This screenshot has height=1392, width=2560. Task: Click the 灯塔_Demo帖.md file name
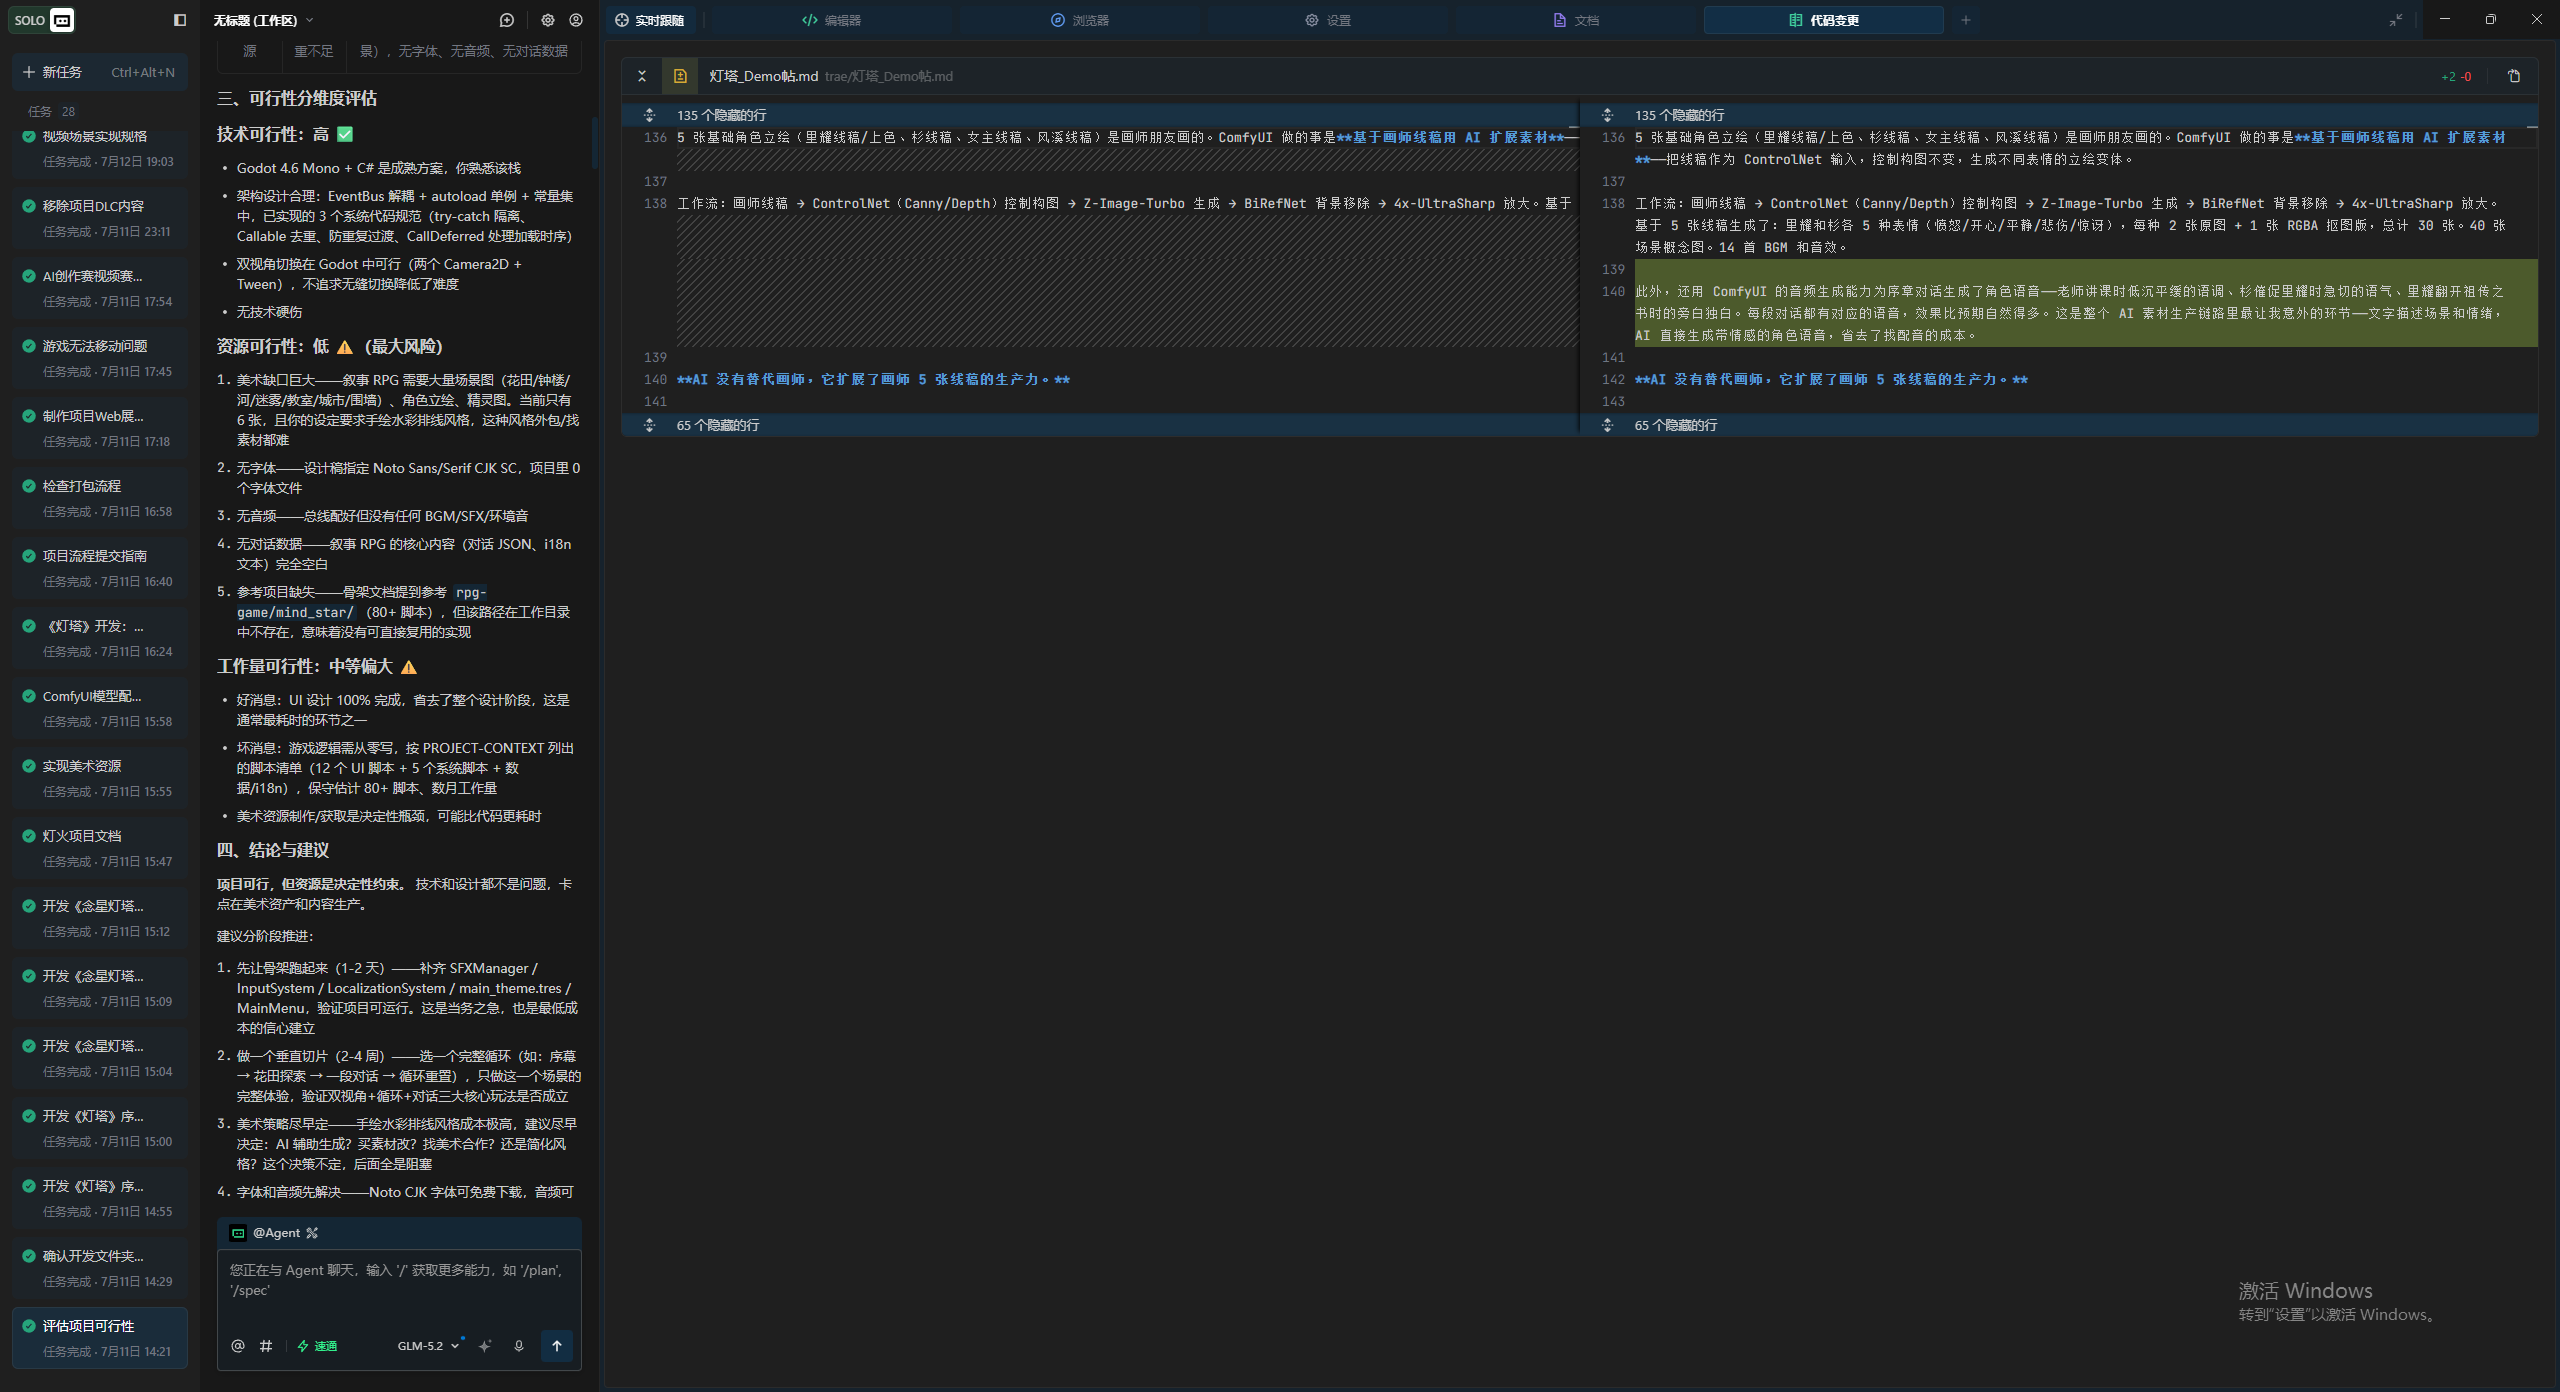(x=763, y=76)
